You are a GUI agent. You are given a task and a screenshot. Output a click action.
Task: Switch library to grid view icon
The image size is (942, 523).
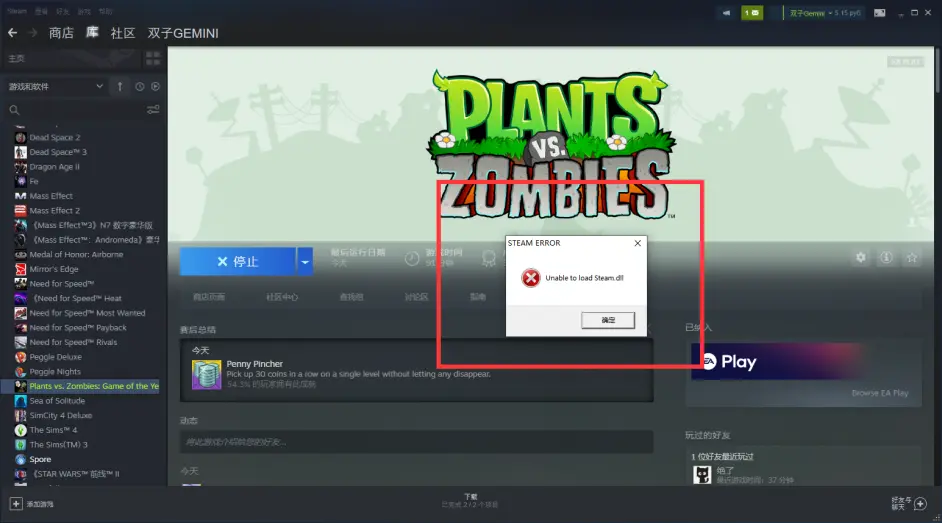coord(153,58)
